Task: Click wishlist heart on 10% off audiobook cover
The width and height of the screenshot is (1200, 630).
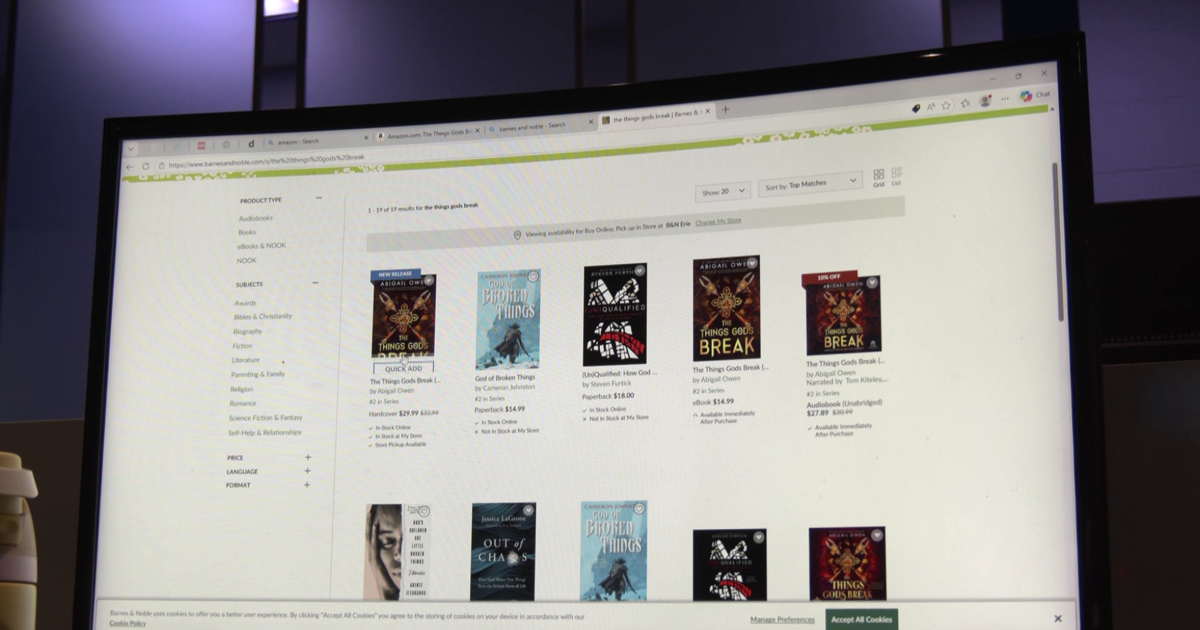Action: (x=871, y=284)
